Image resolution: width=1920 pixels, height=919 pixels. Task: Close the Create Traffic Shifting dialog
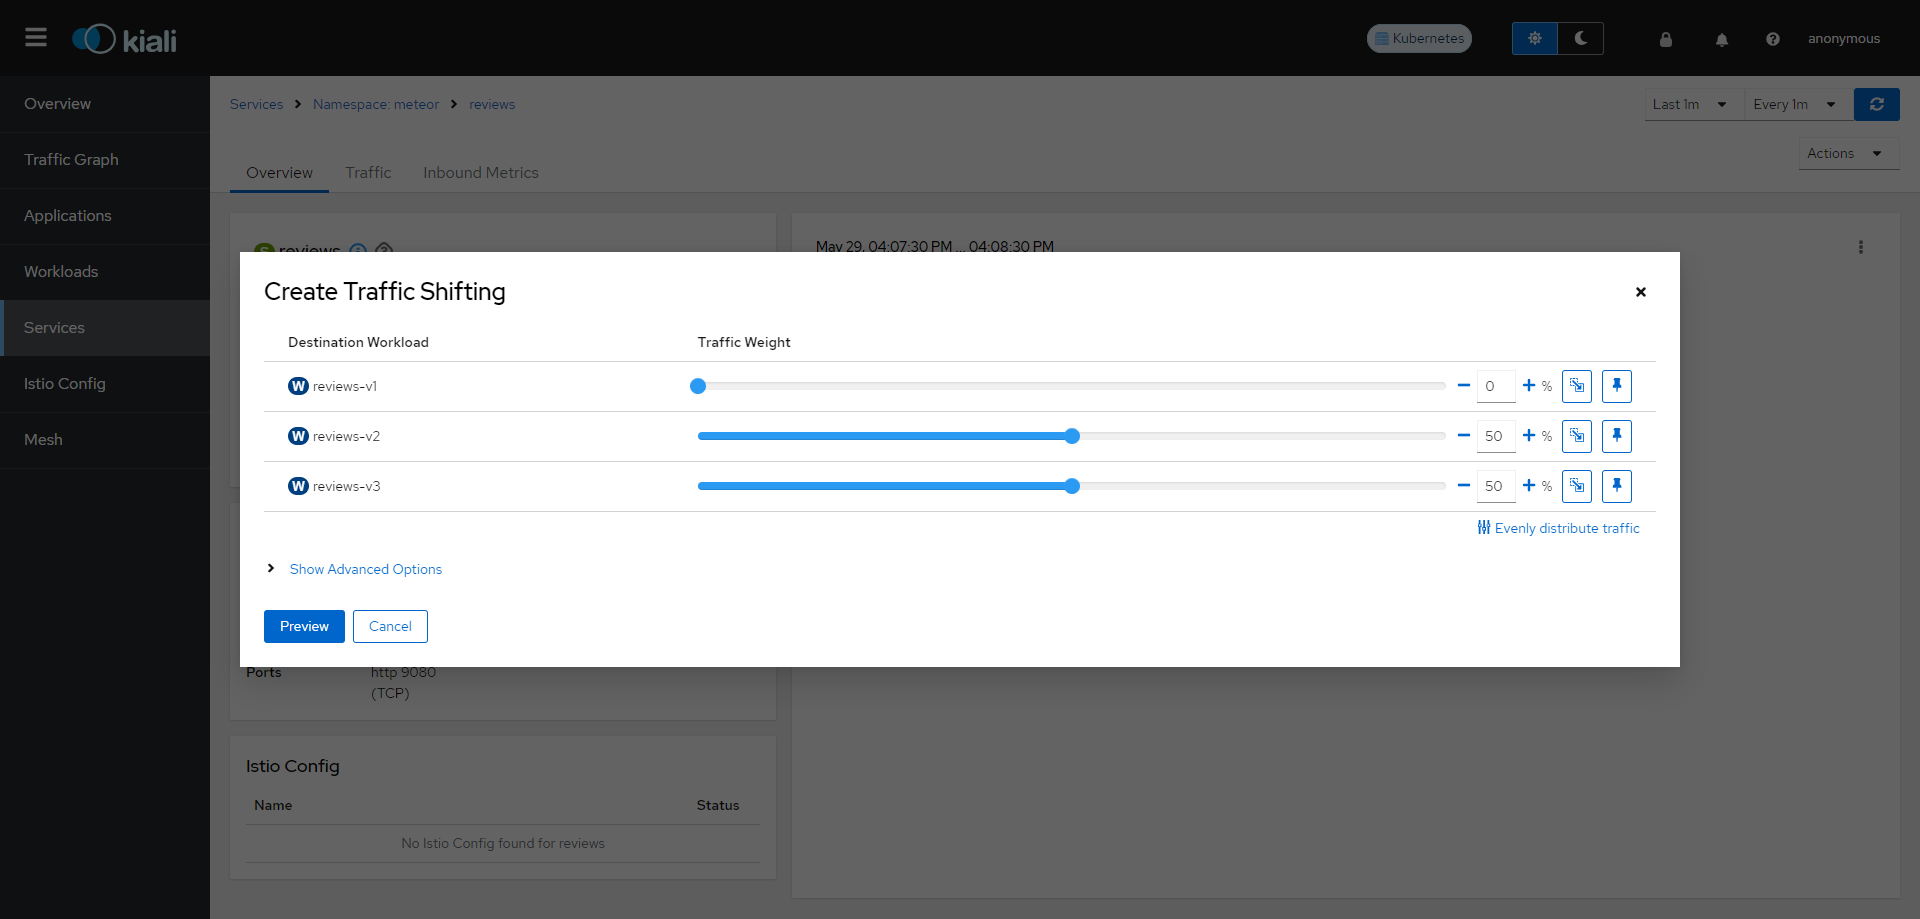click(1641, 292)
